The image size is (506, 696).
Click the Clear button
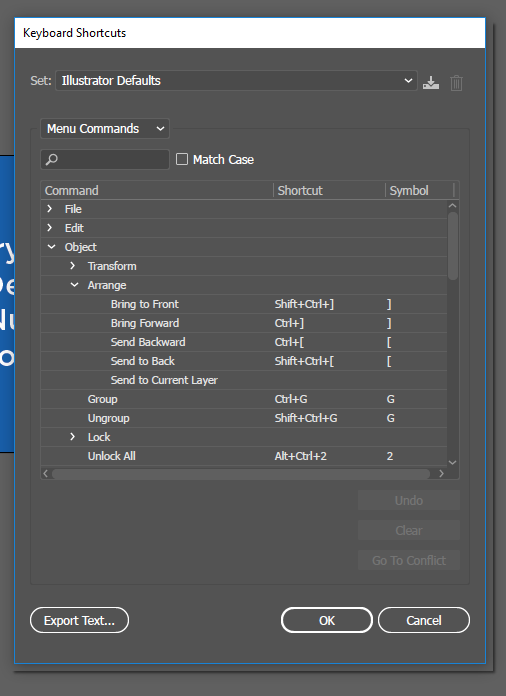pos(409,530)
